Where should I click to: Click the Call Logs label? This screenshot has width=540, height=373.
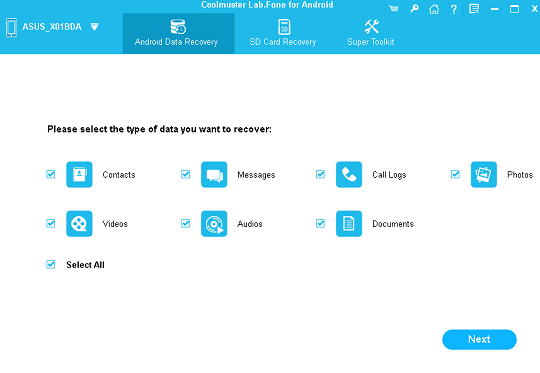pos(389,175)
